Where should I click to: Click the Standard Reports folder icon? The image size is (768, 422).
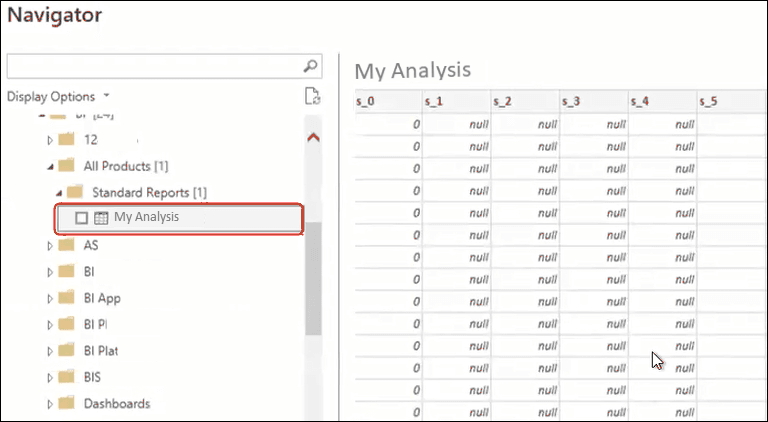click(75, 192)
